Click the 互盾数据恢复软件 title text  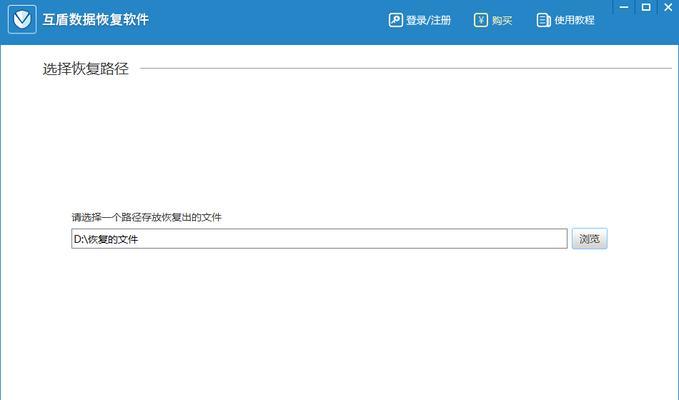click(96, 19)
